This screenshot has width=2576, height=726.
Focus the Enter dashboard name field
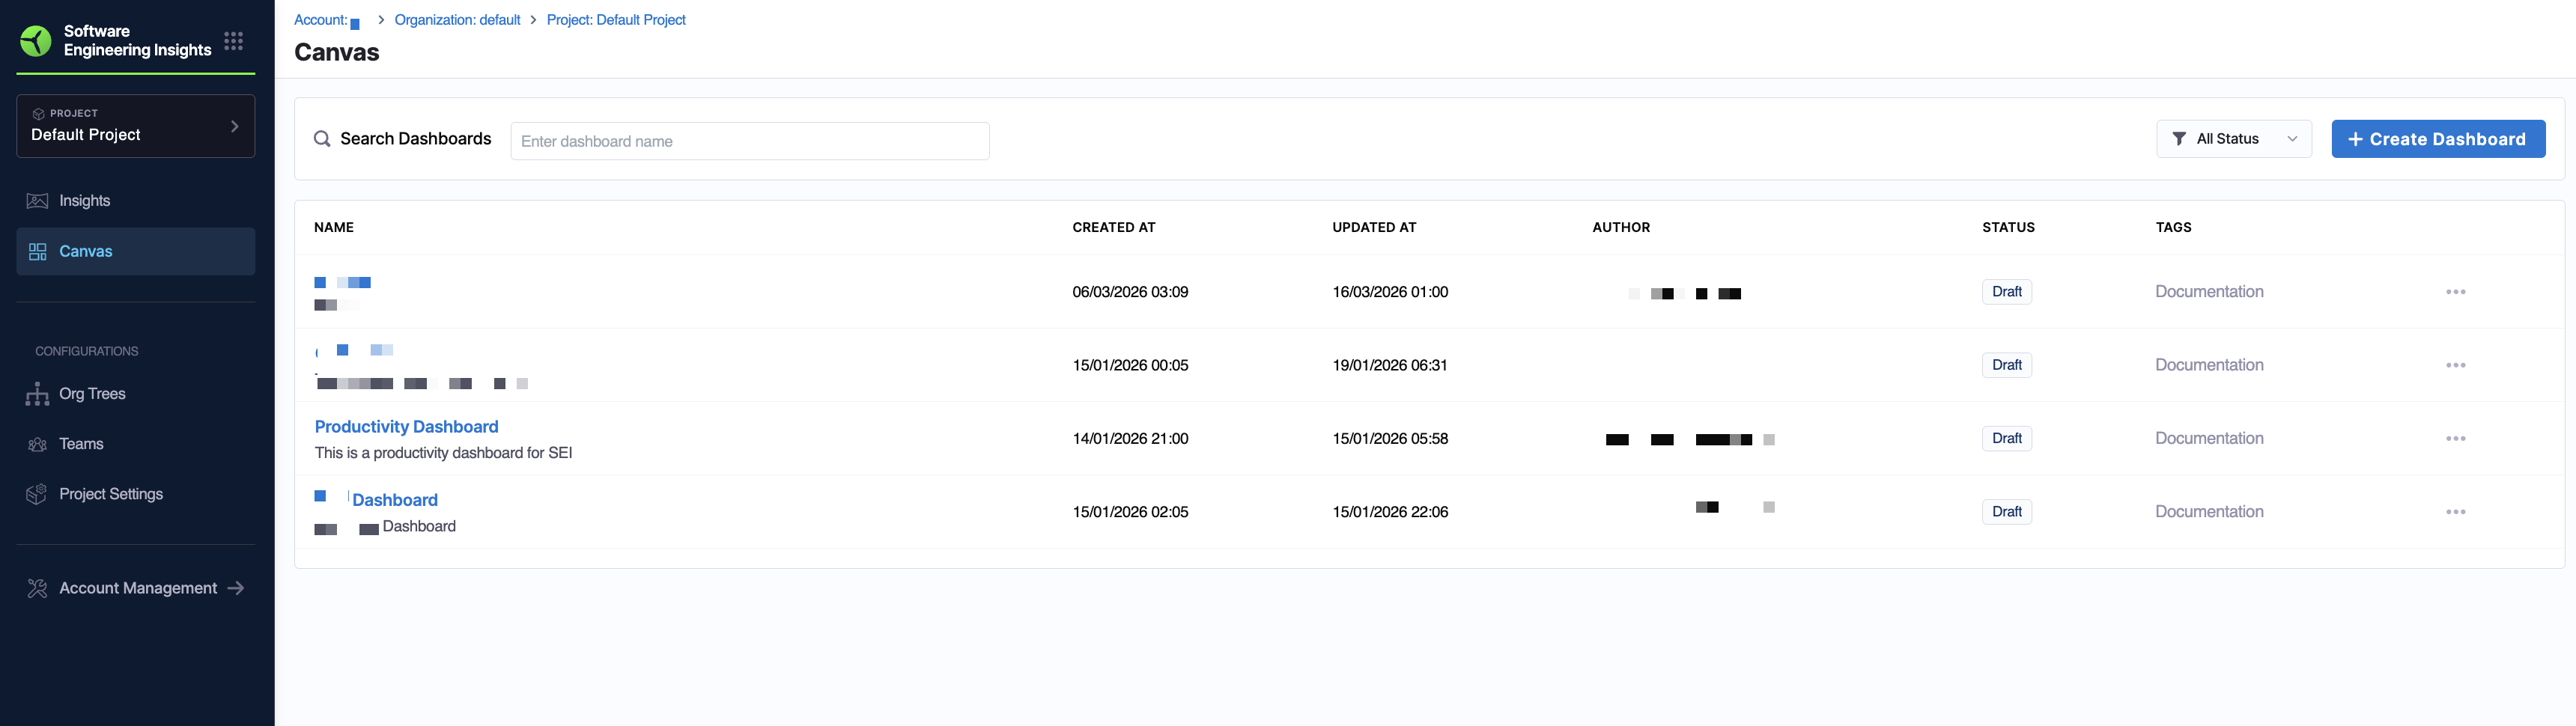tap(749, 141)
